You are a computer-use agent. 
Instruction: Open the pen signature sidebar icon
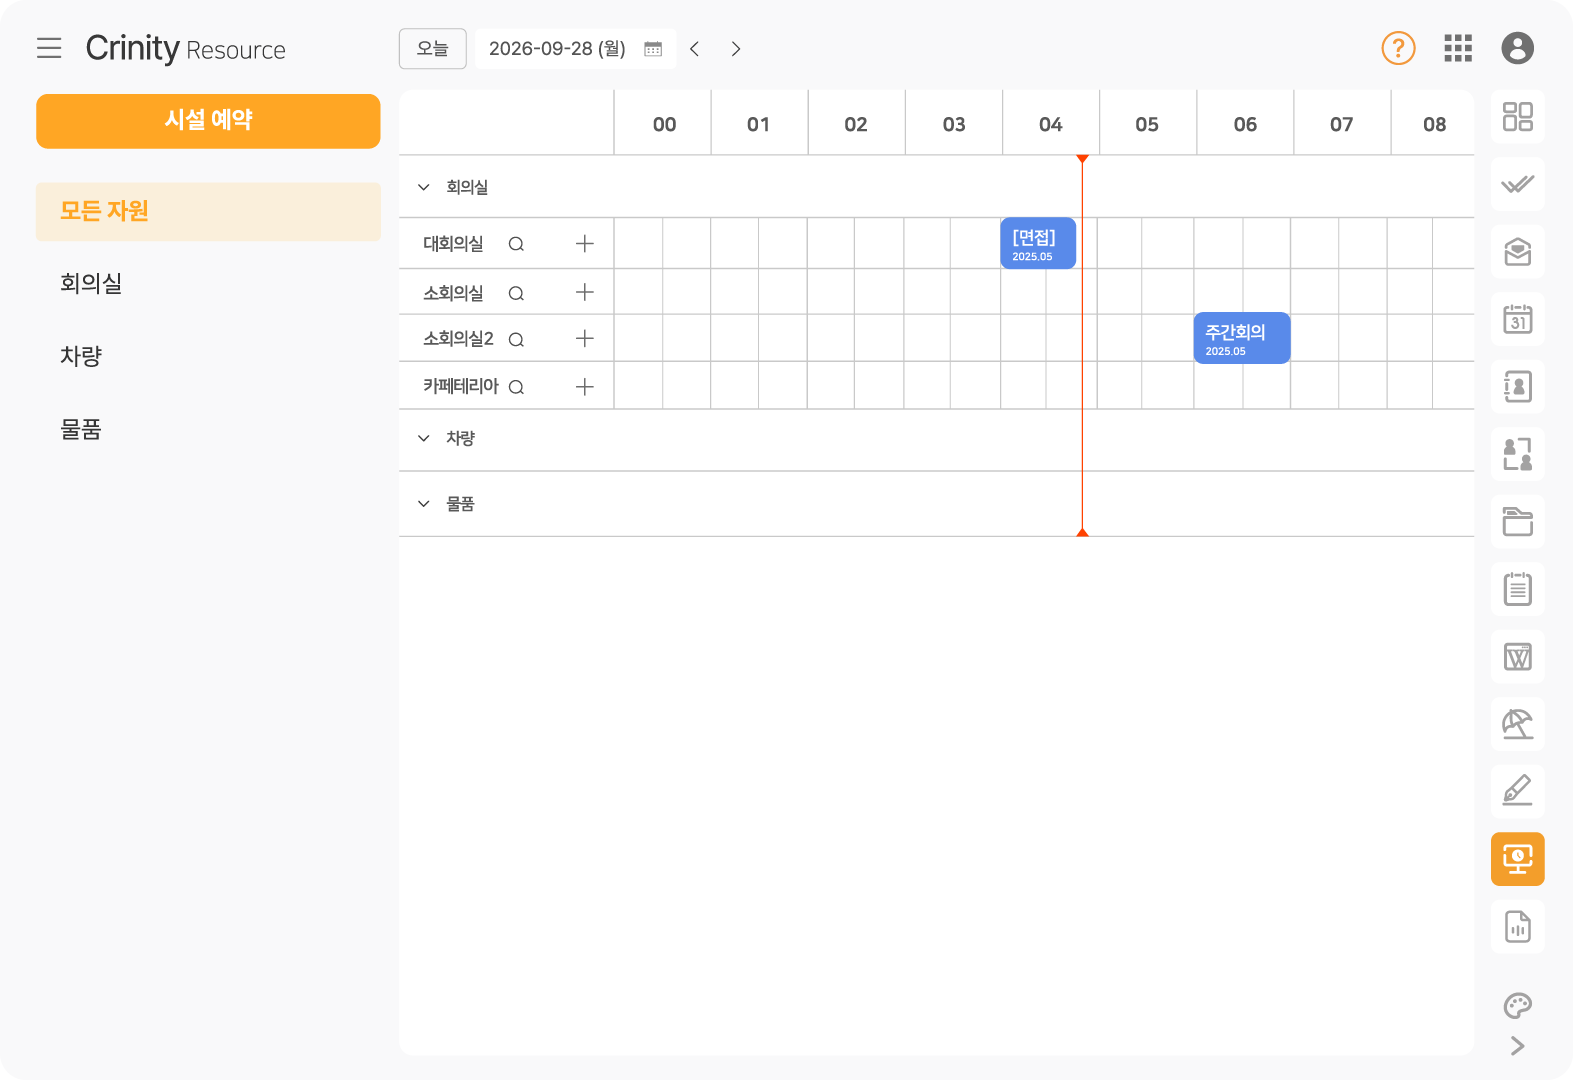point(1517,792)
